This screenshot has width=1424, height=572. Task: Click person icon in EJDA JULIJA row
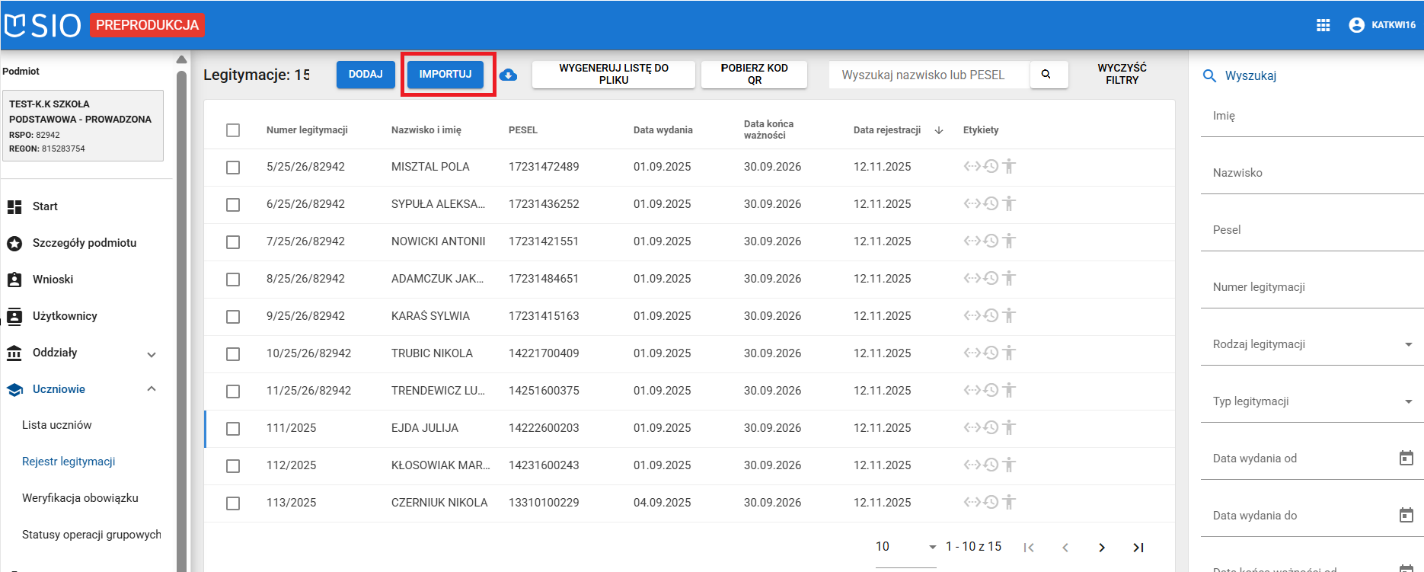tap(1009, 428)
